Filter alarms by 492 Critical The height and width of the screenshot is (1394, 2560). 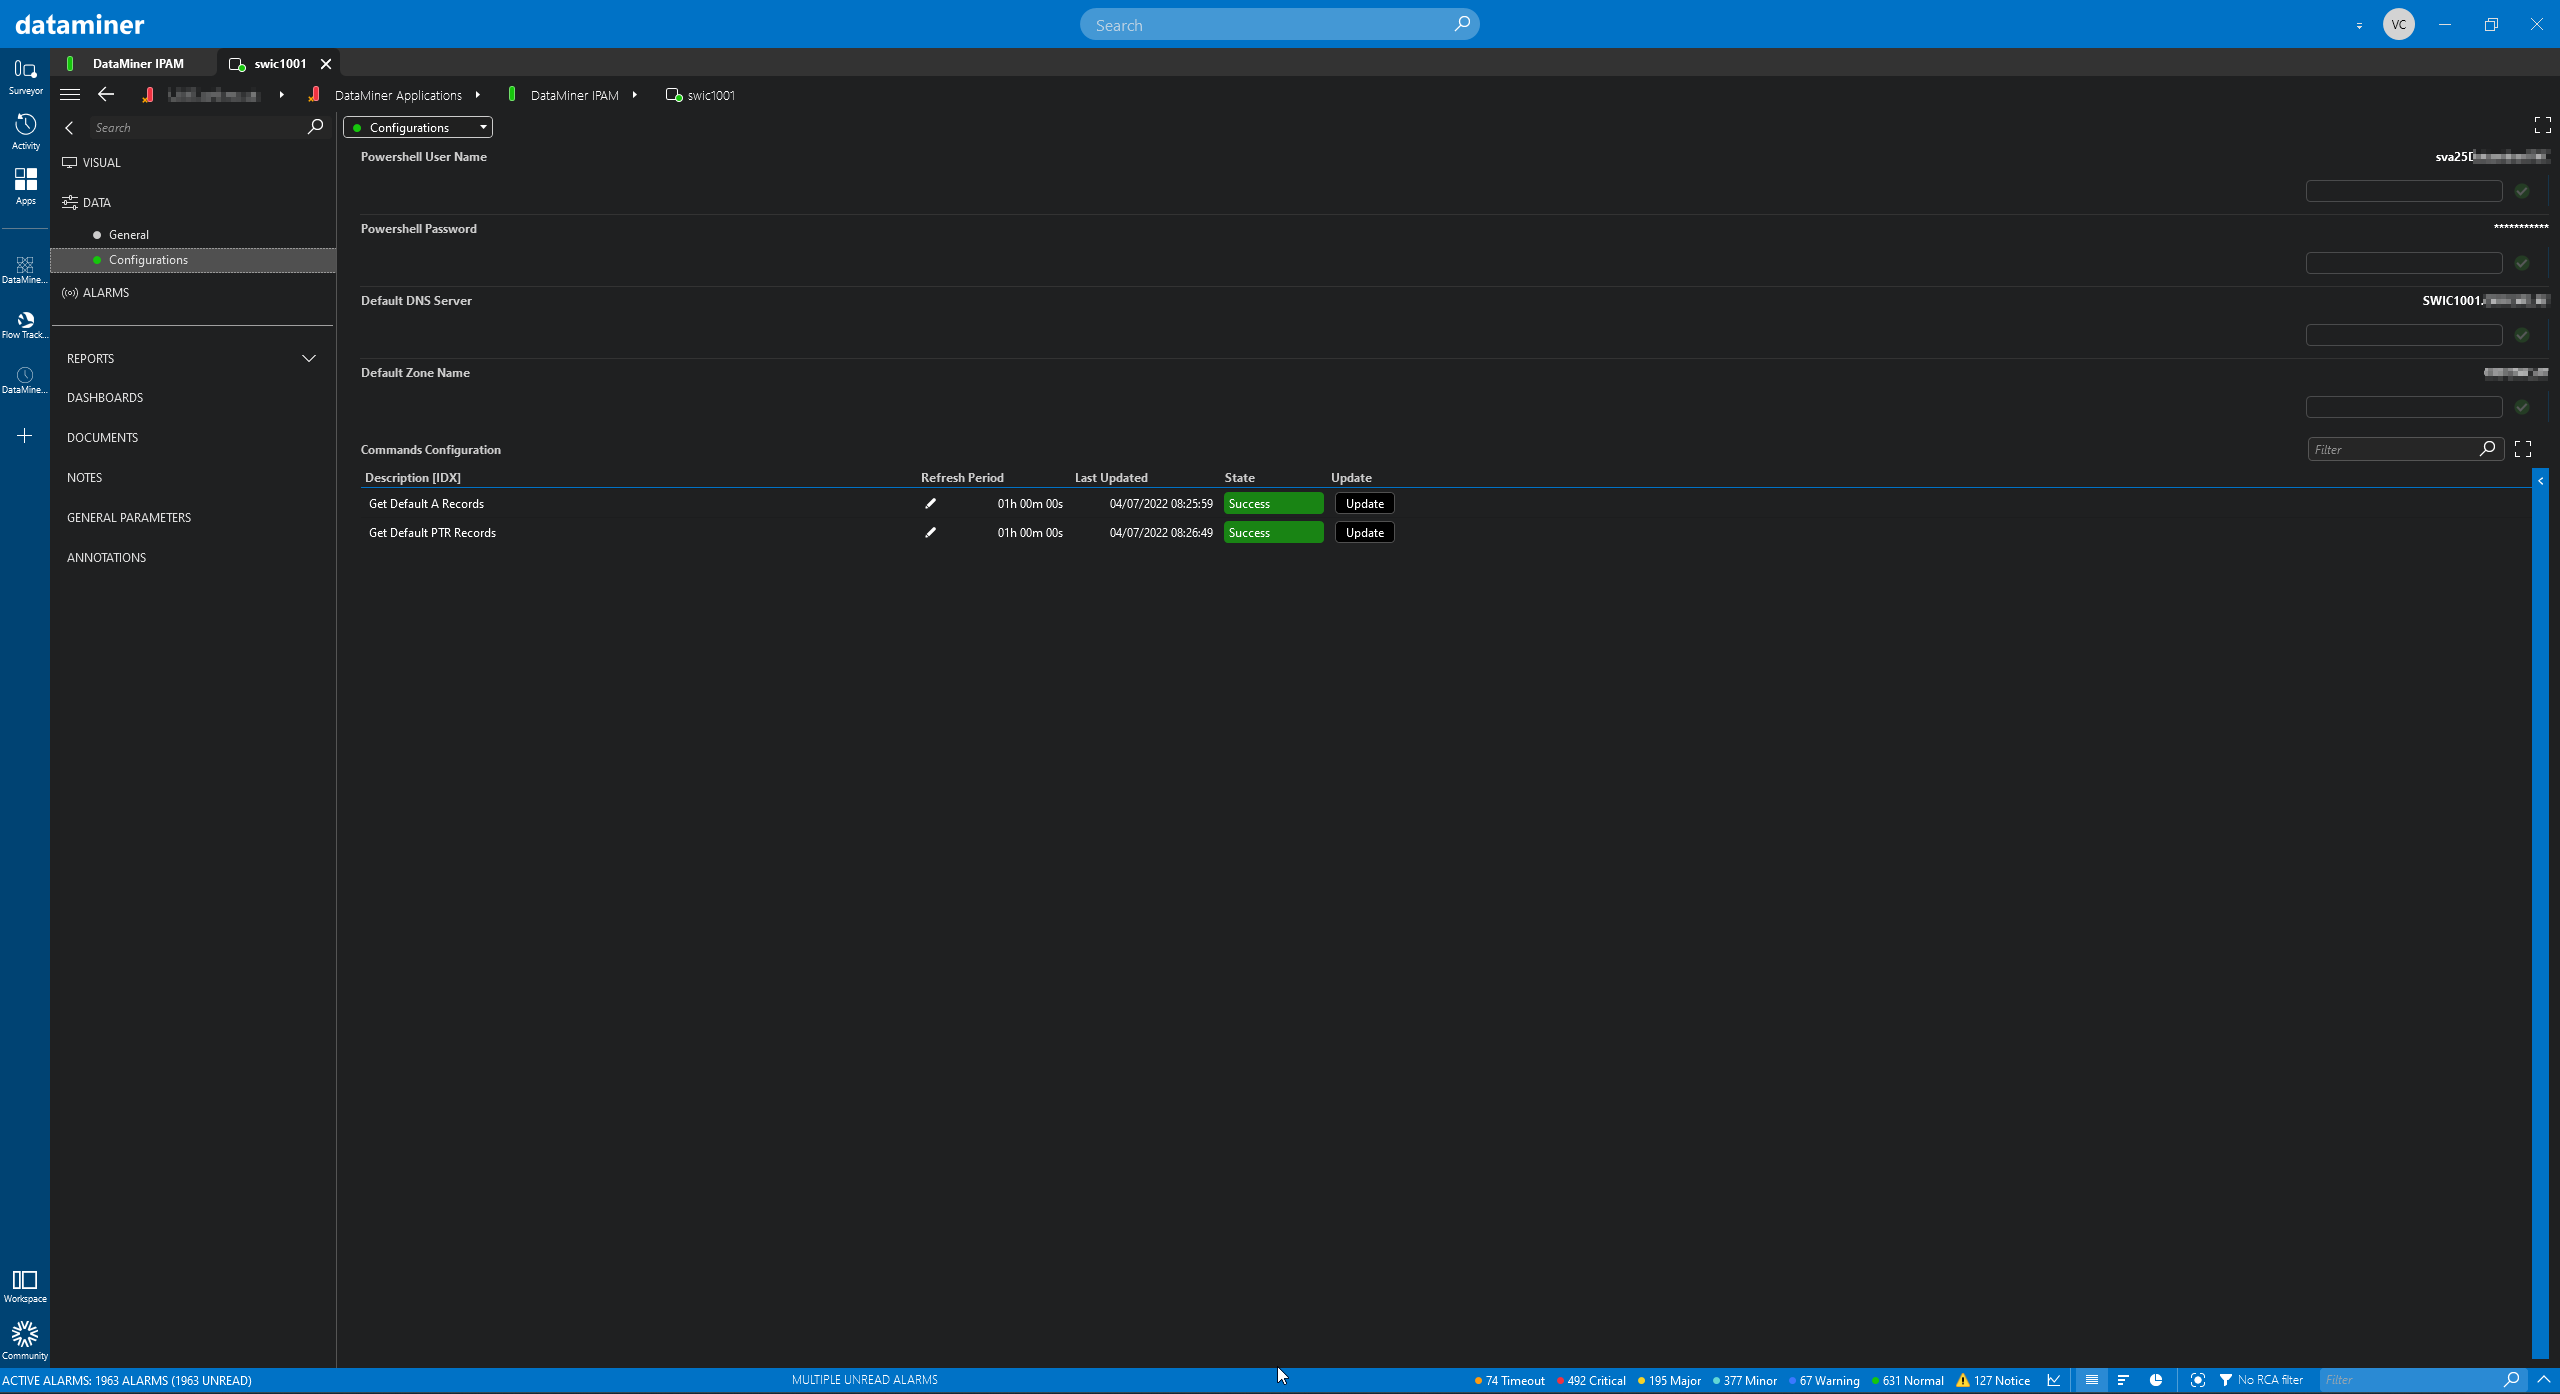click(1592, 1380)
